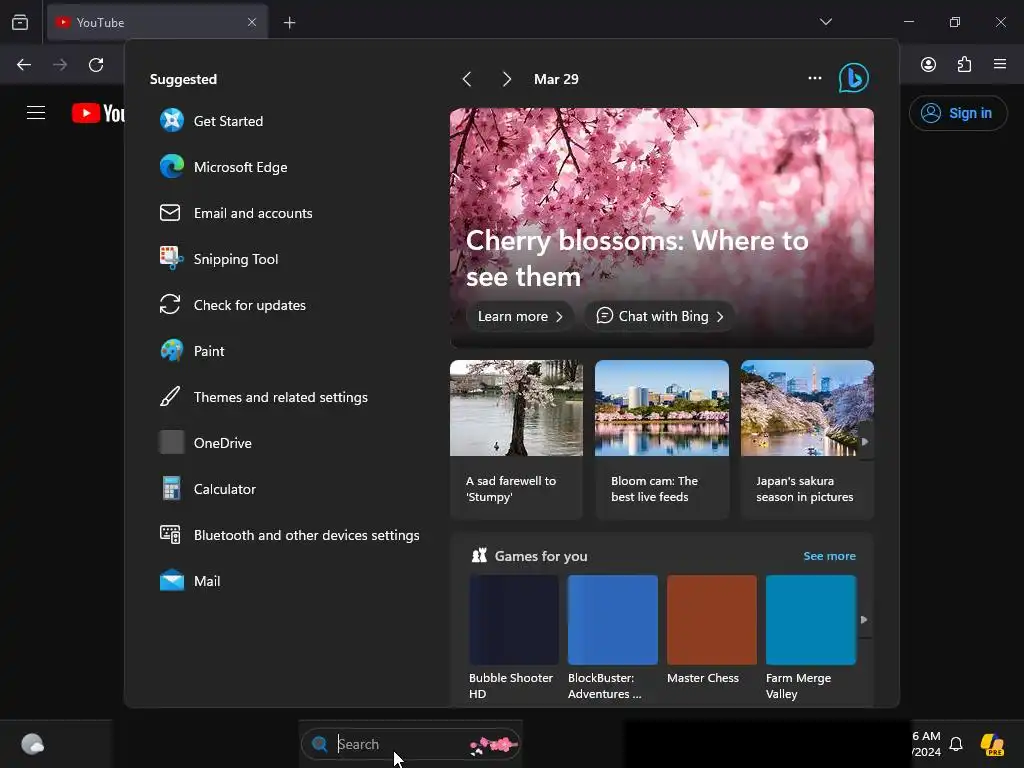Close the YouTube tab

tap(252, 22)
